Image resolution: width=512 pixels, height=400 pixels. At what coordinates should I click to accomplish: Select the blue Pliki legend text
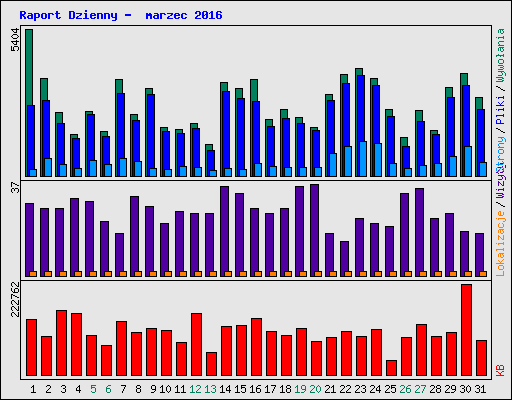click(500, 110)
